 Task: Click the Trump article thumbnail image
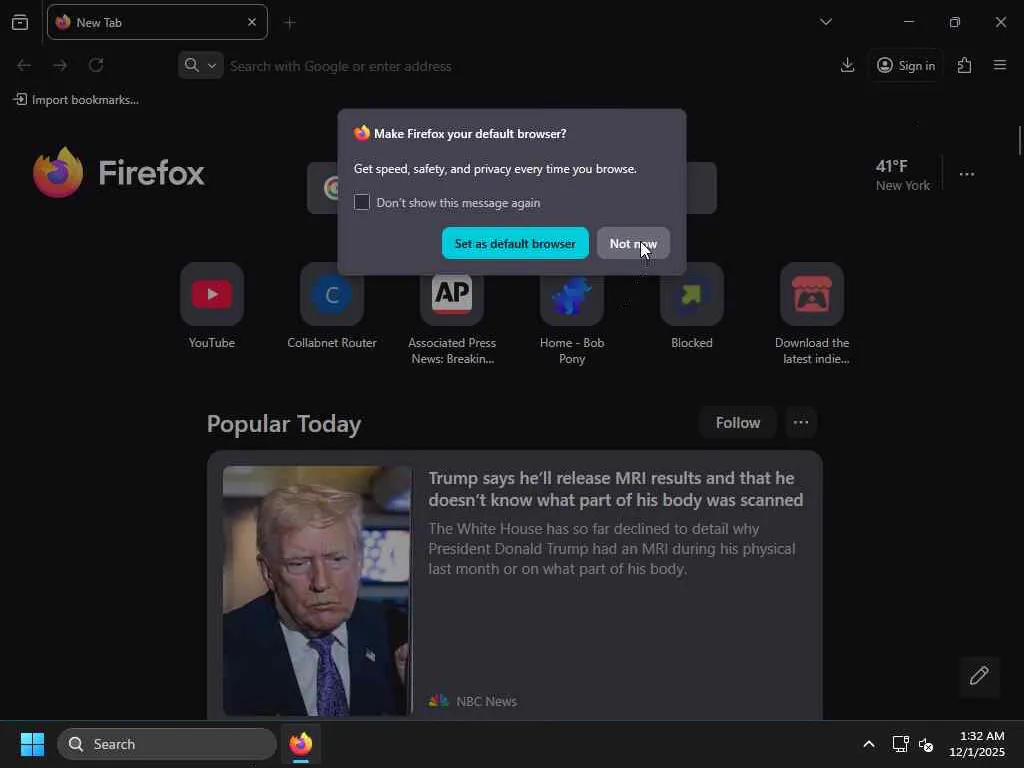pyautogui.click(x=317, y=590)
